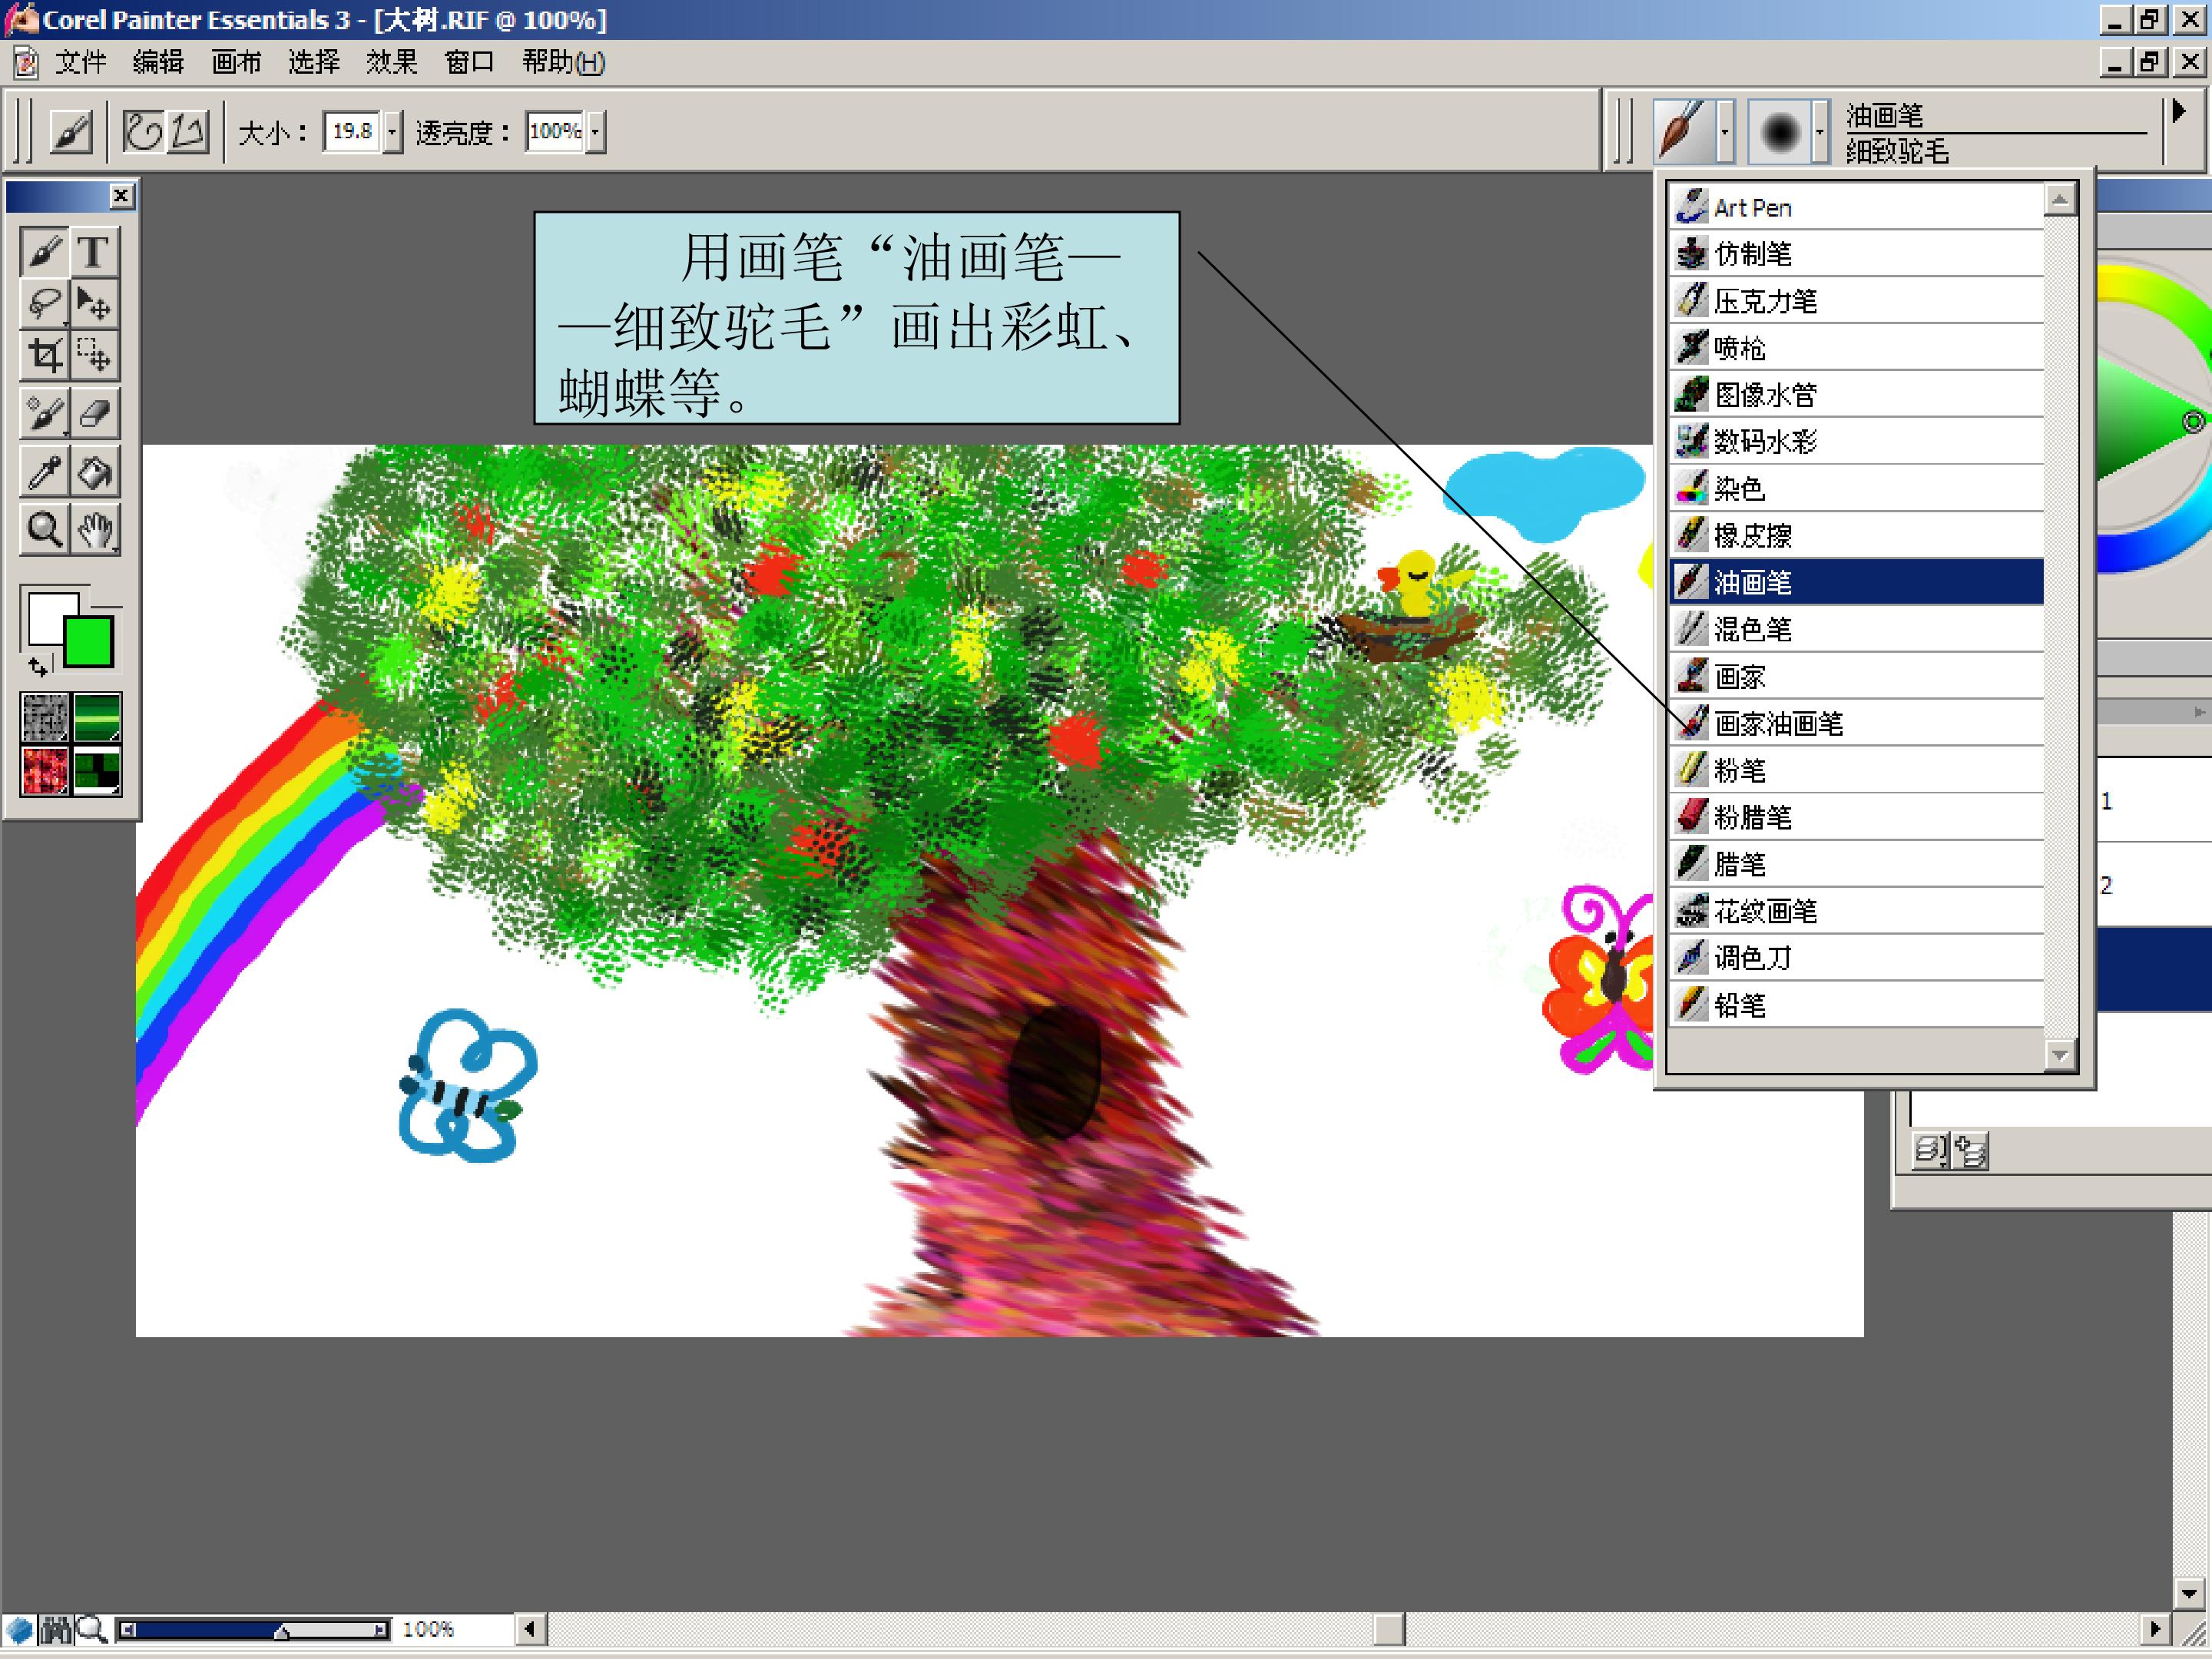This screenshot has height=1659, width=2212.
Task: Click the canvas zoom slider at bottom
Action: click(255, 1631)
